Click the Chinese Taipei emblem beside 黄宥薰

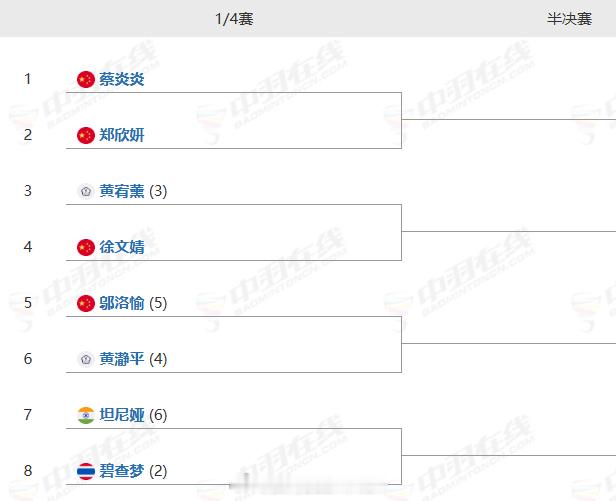(86, 191)
